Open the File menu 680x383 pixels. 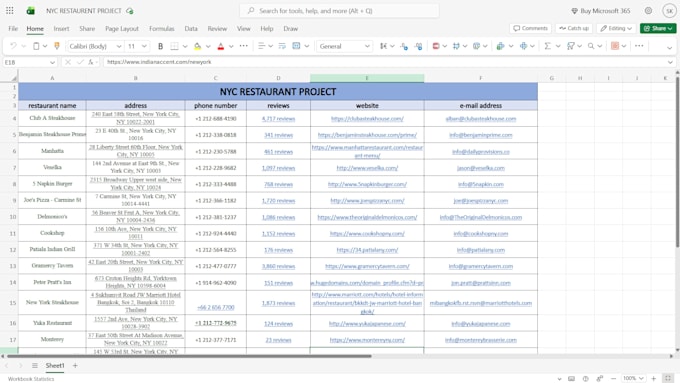[13, 29]
